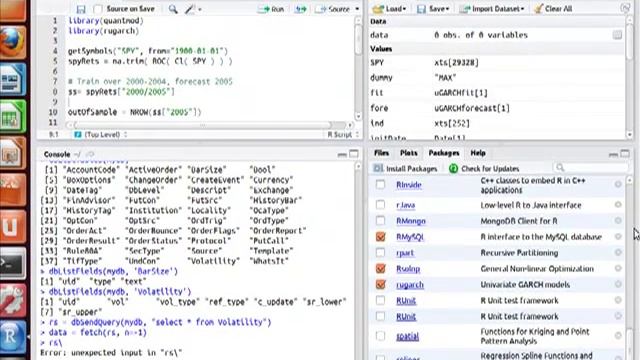Open the data frame grid viewer icon

[617, 35]
